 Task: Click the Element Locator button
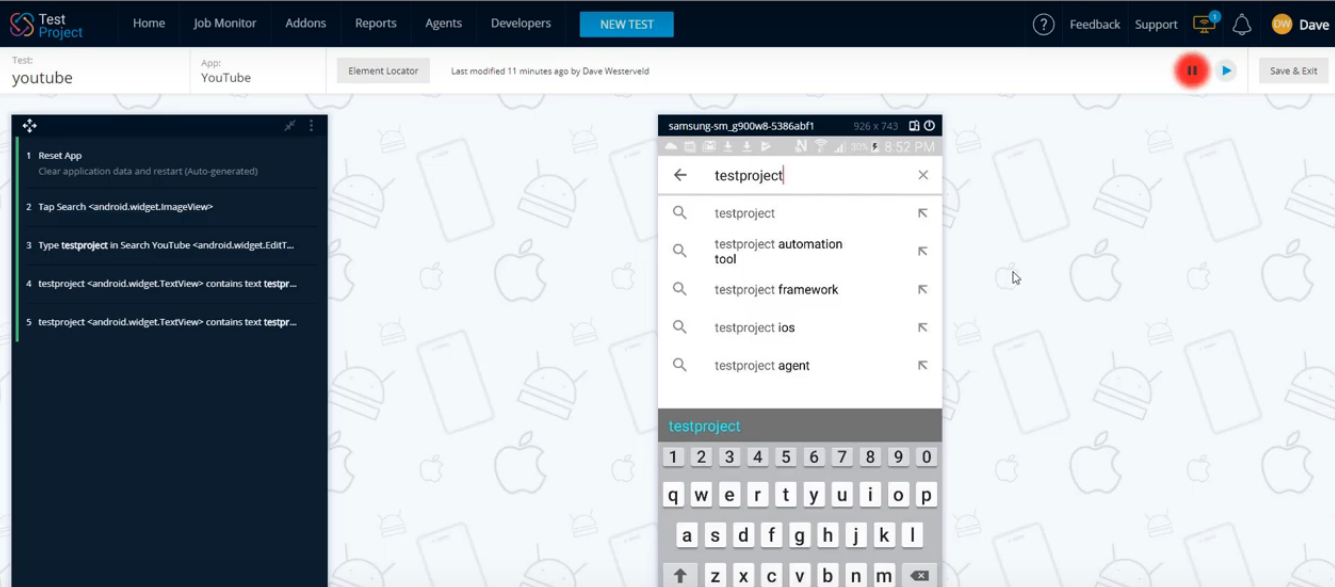coord(383,71)
